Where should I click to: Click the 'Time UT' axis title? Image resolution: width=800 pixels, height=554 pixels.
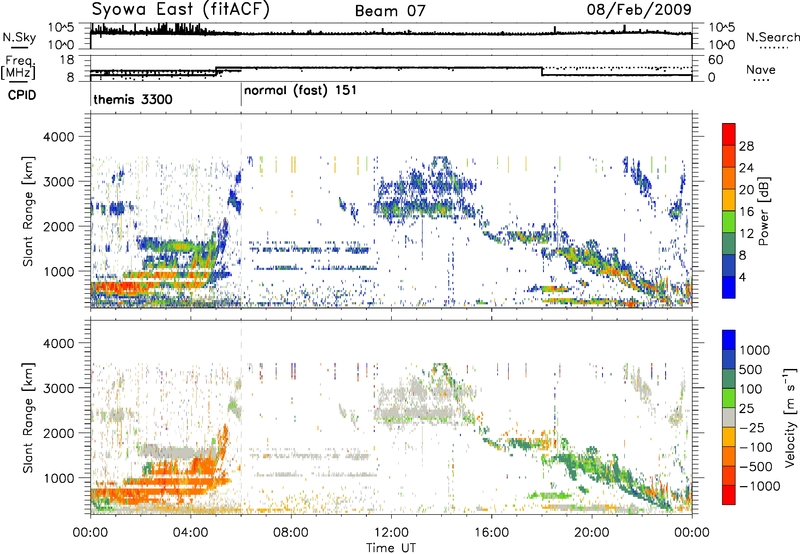coord(391,548)
